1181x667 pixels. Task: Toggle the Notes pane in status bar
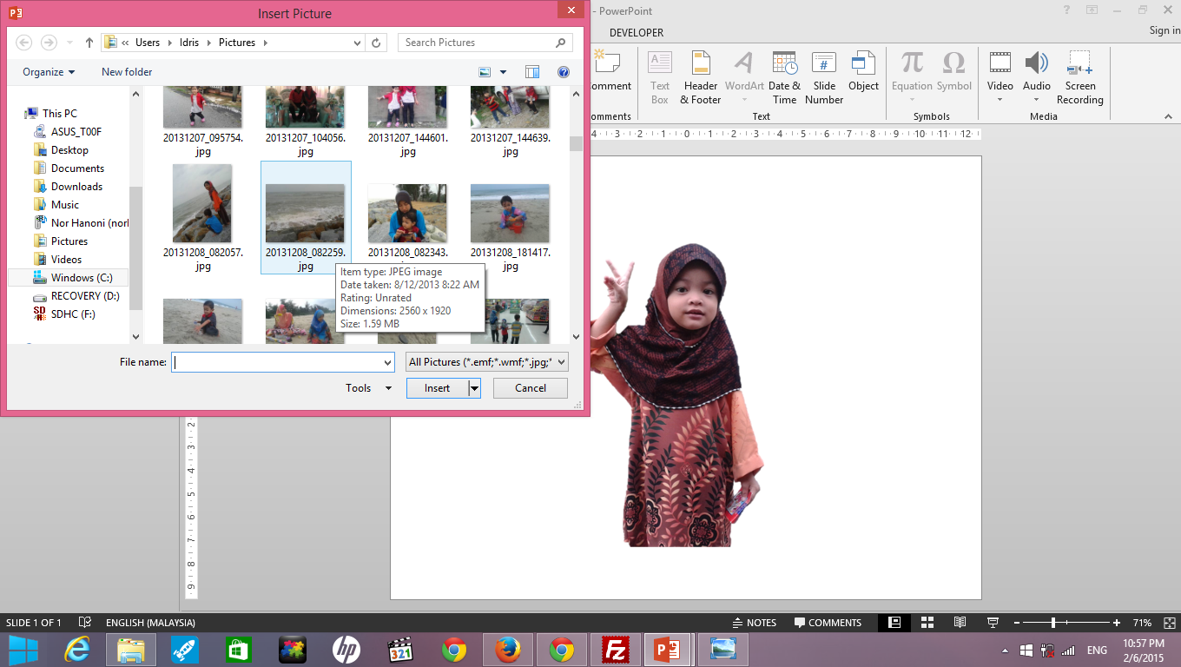pos(754,622)
